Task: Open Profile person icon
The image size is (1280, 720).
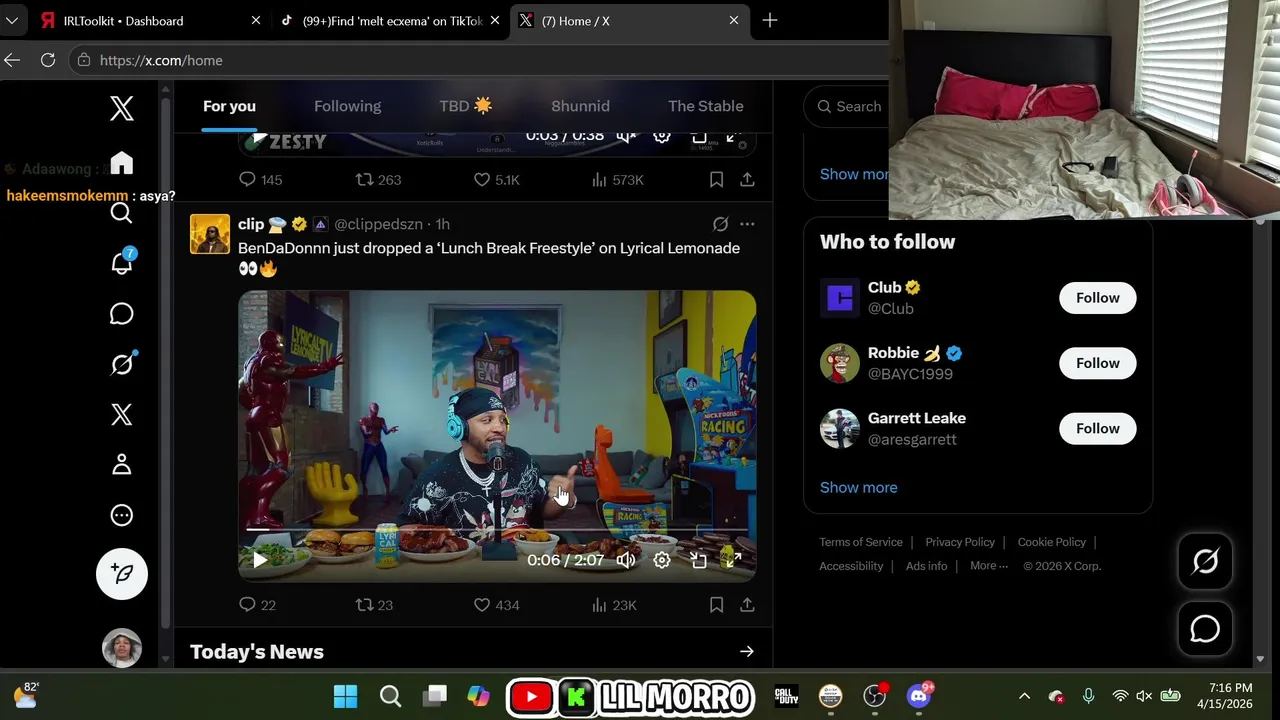Action: coord(122,465)
